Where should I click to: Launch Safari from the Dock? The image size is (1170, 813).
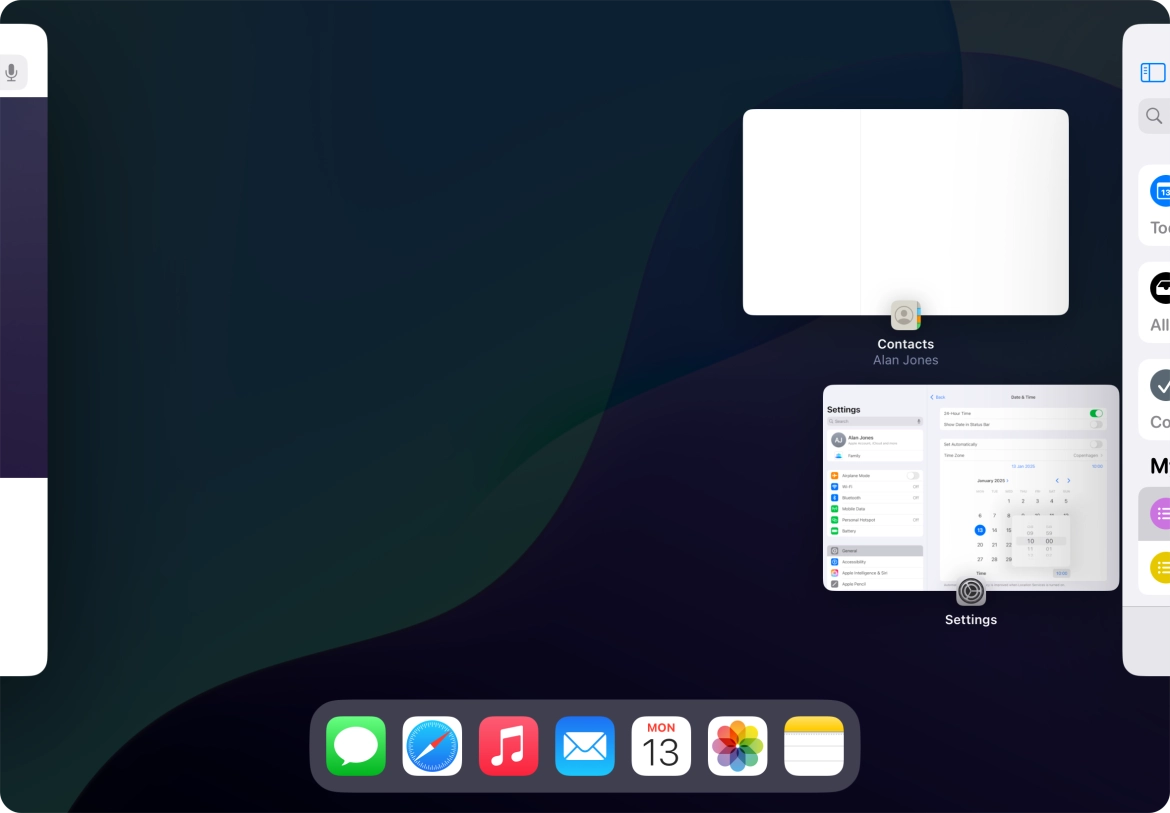tap(432, 745)
